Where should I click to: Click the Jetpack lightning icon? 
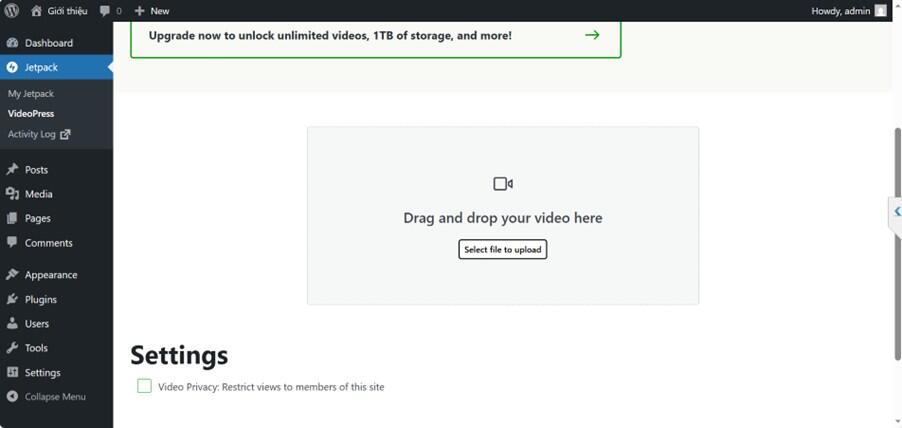12,67
